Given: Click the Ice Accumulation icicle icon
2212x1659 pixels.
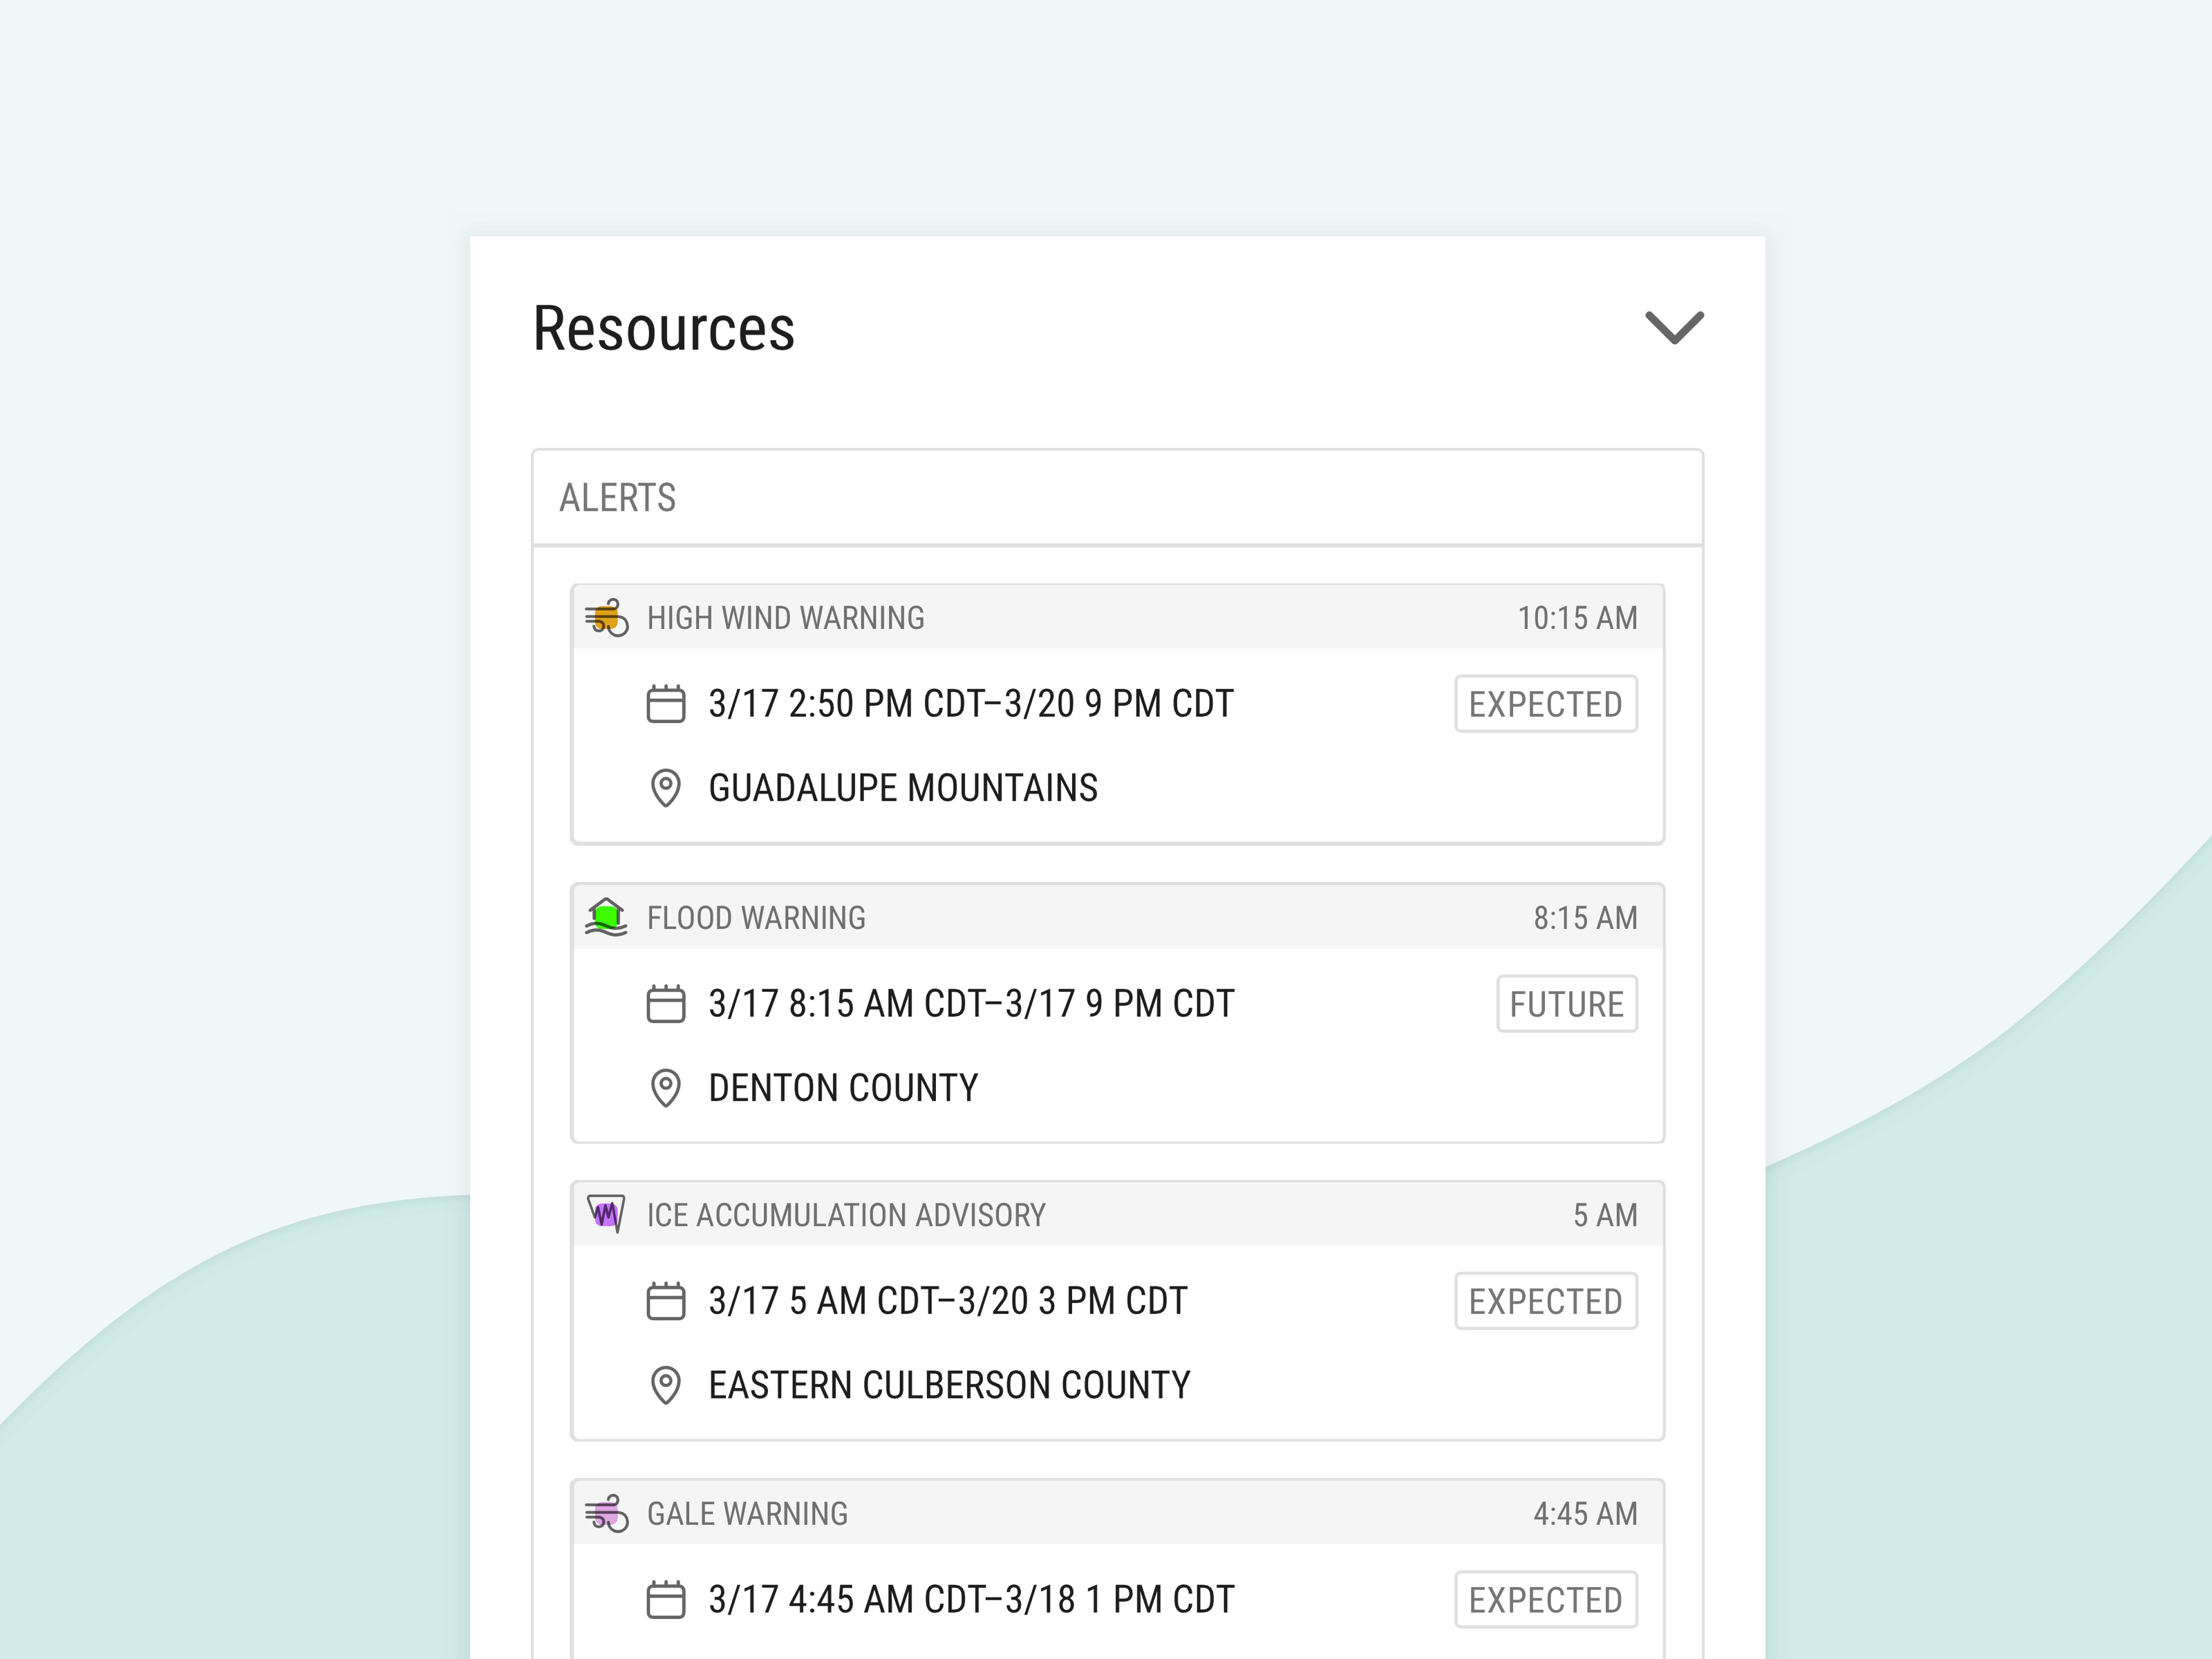Looking at the screenshot, I should click(606, 1214).
